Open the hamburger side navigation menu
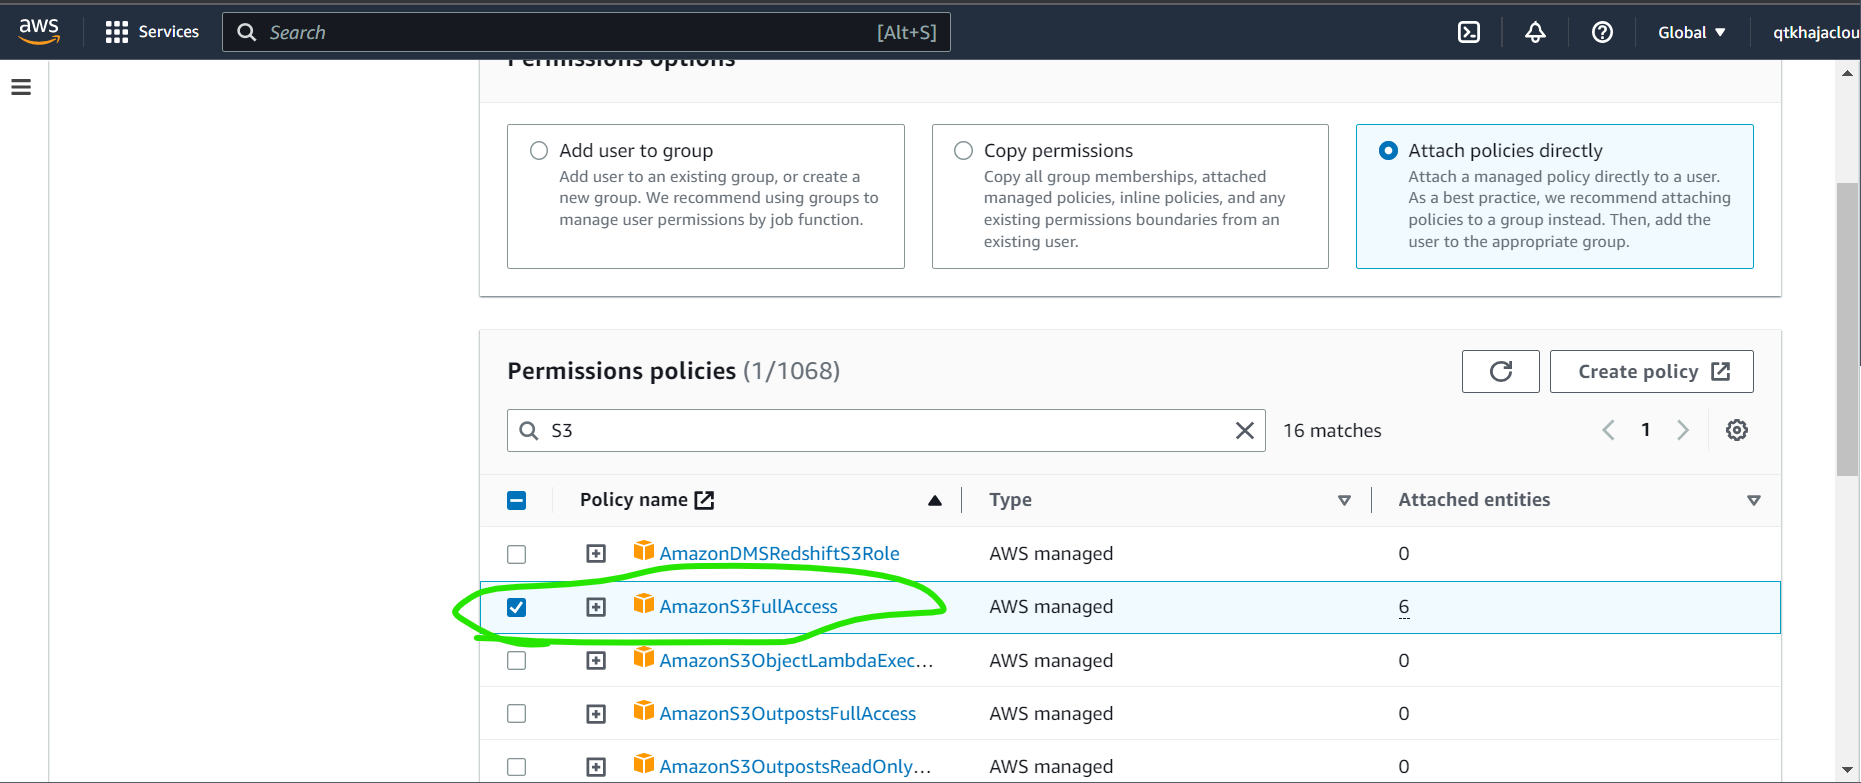1861x783 pixels. pos(21,88)
